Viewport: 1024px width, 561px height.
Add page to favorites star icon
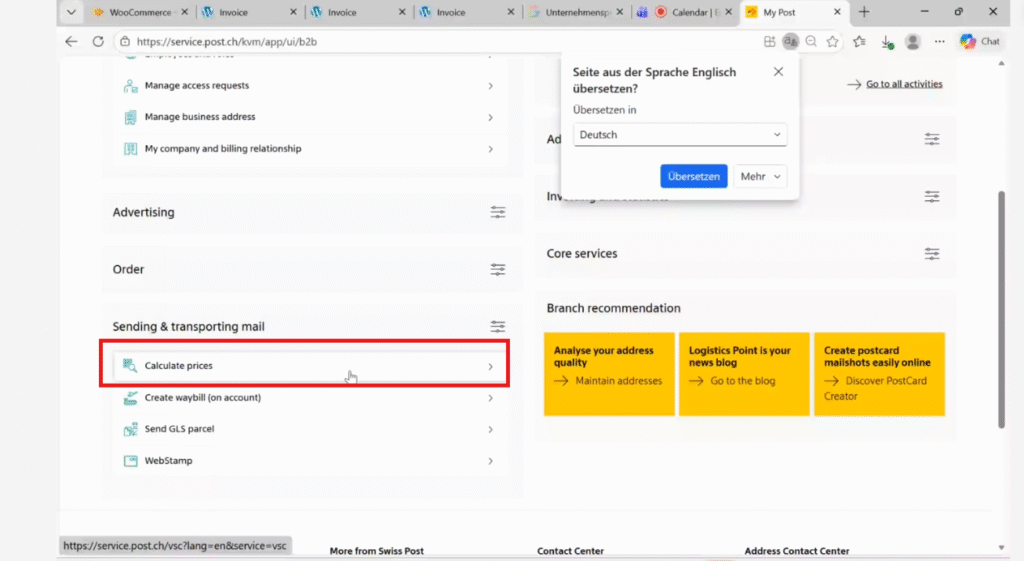[x=832, y=42]
